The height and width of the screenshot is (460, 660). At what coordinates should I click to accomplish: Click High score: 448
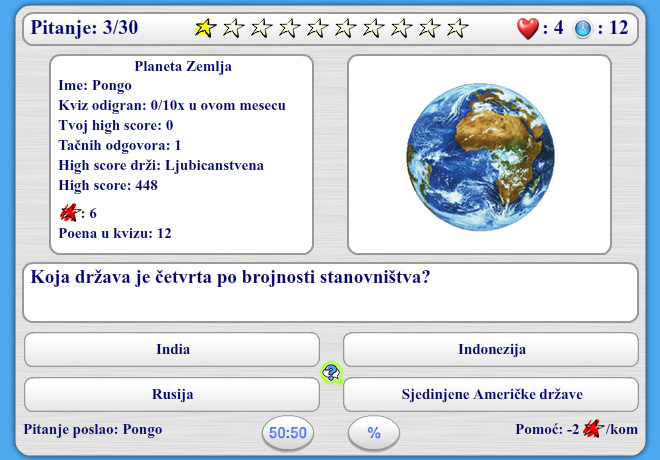(x=108, y=185)
